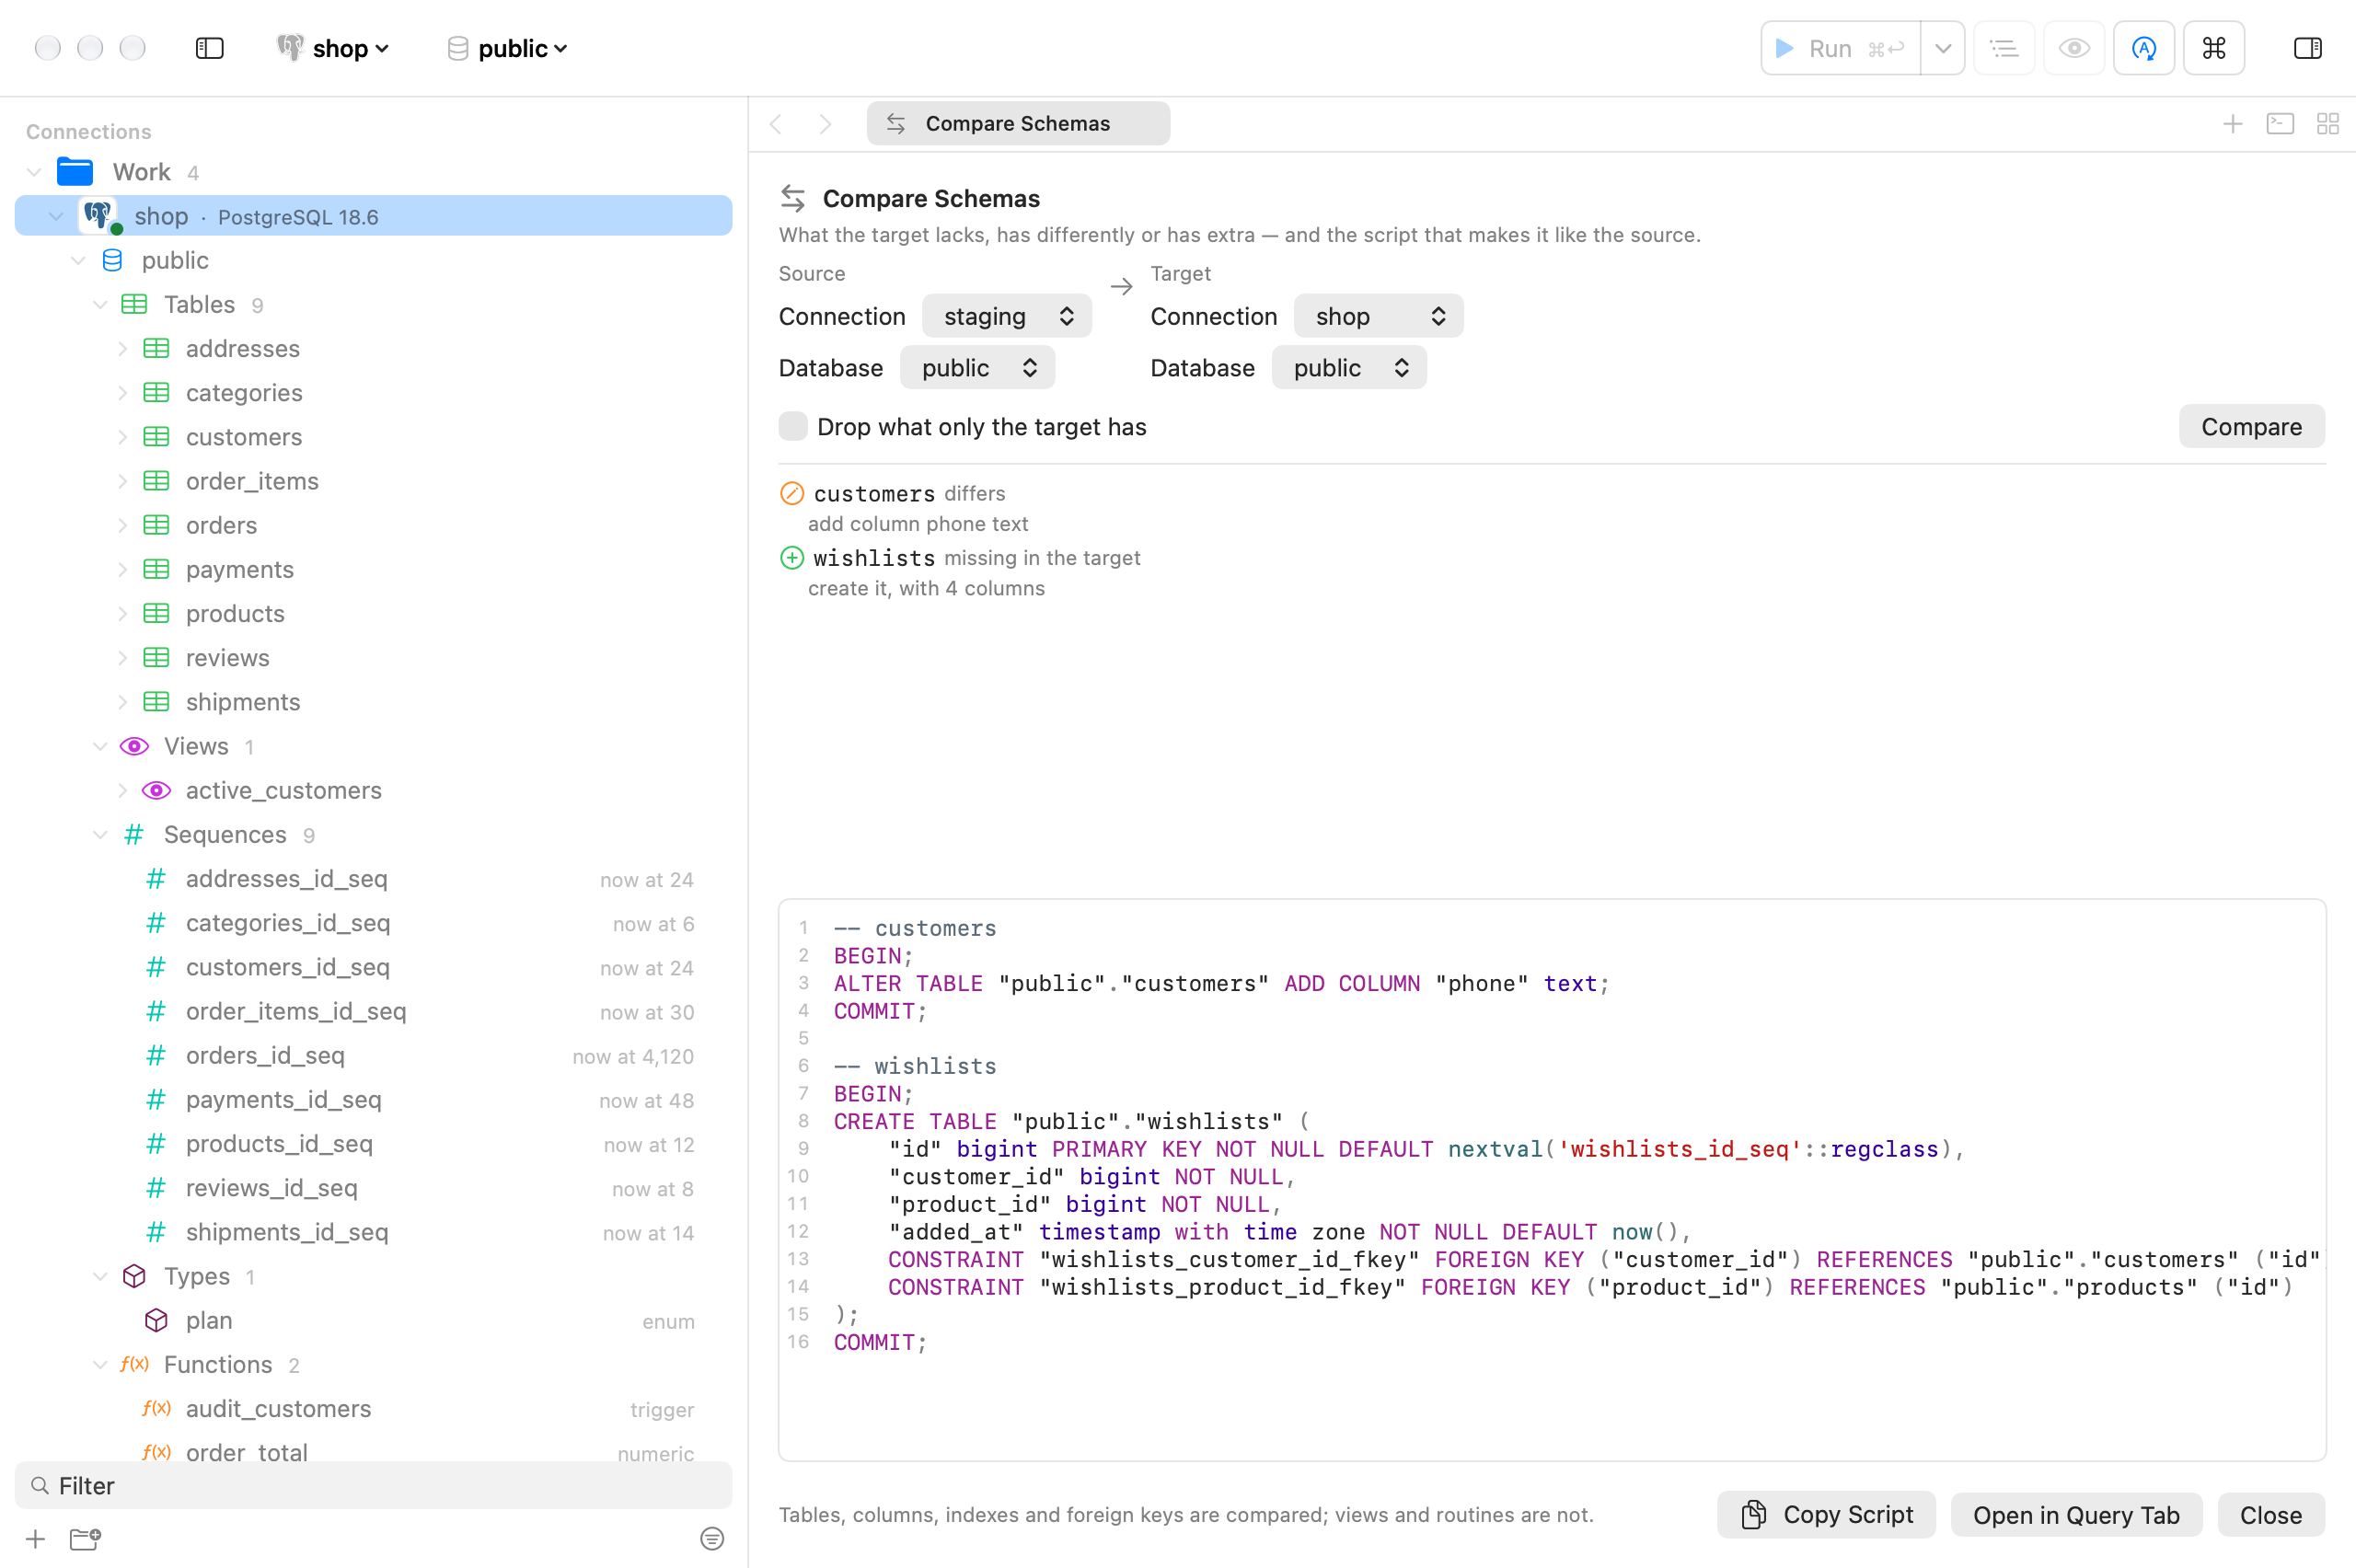Click the ALTER TABLE line in script

[1221, 983]
